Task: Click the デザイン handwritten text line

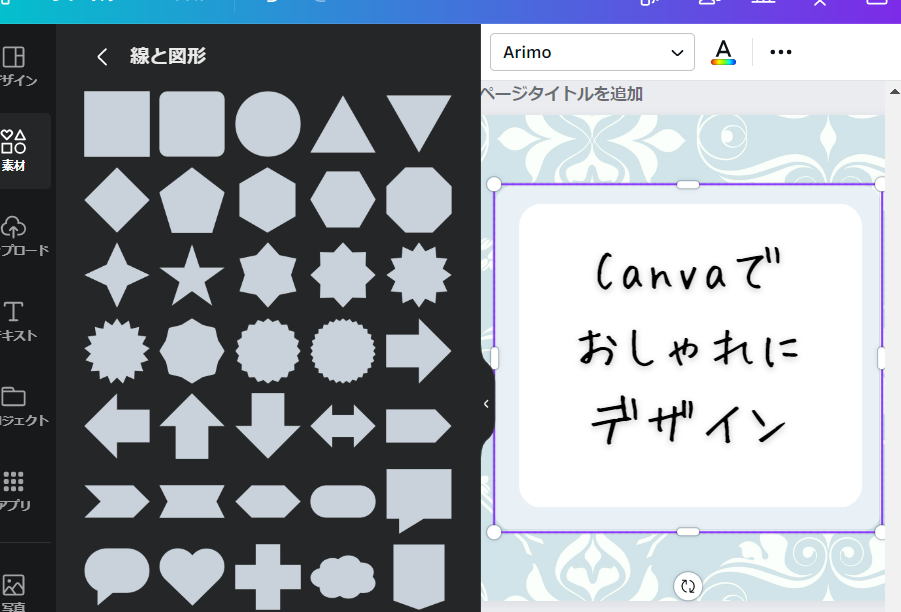Action: (x=688, y=422)
